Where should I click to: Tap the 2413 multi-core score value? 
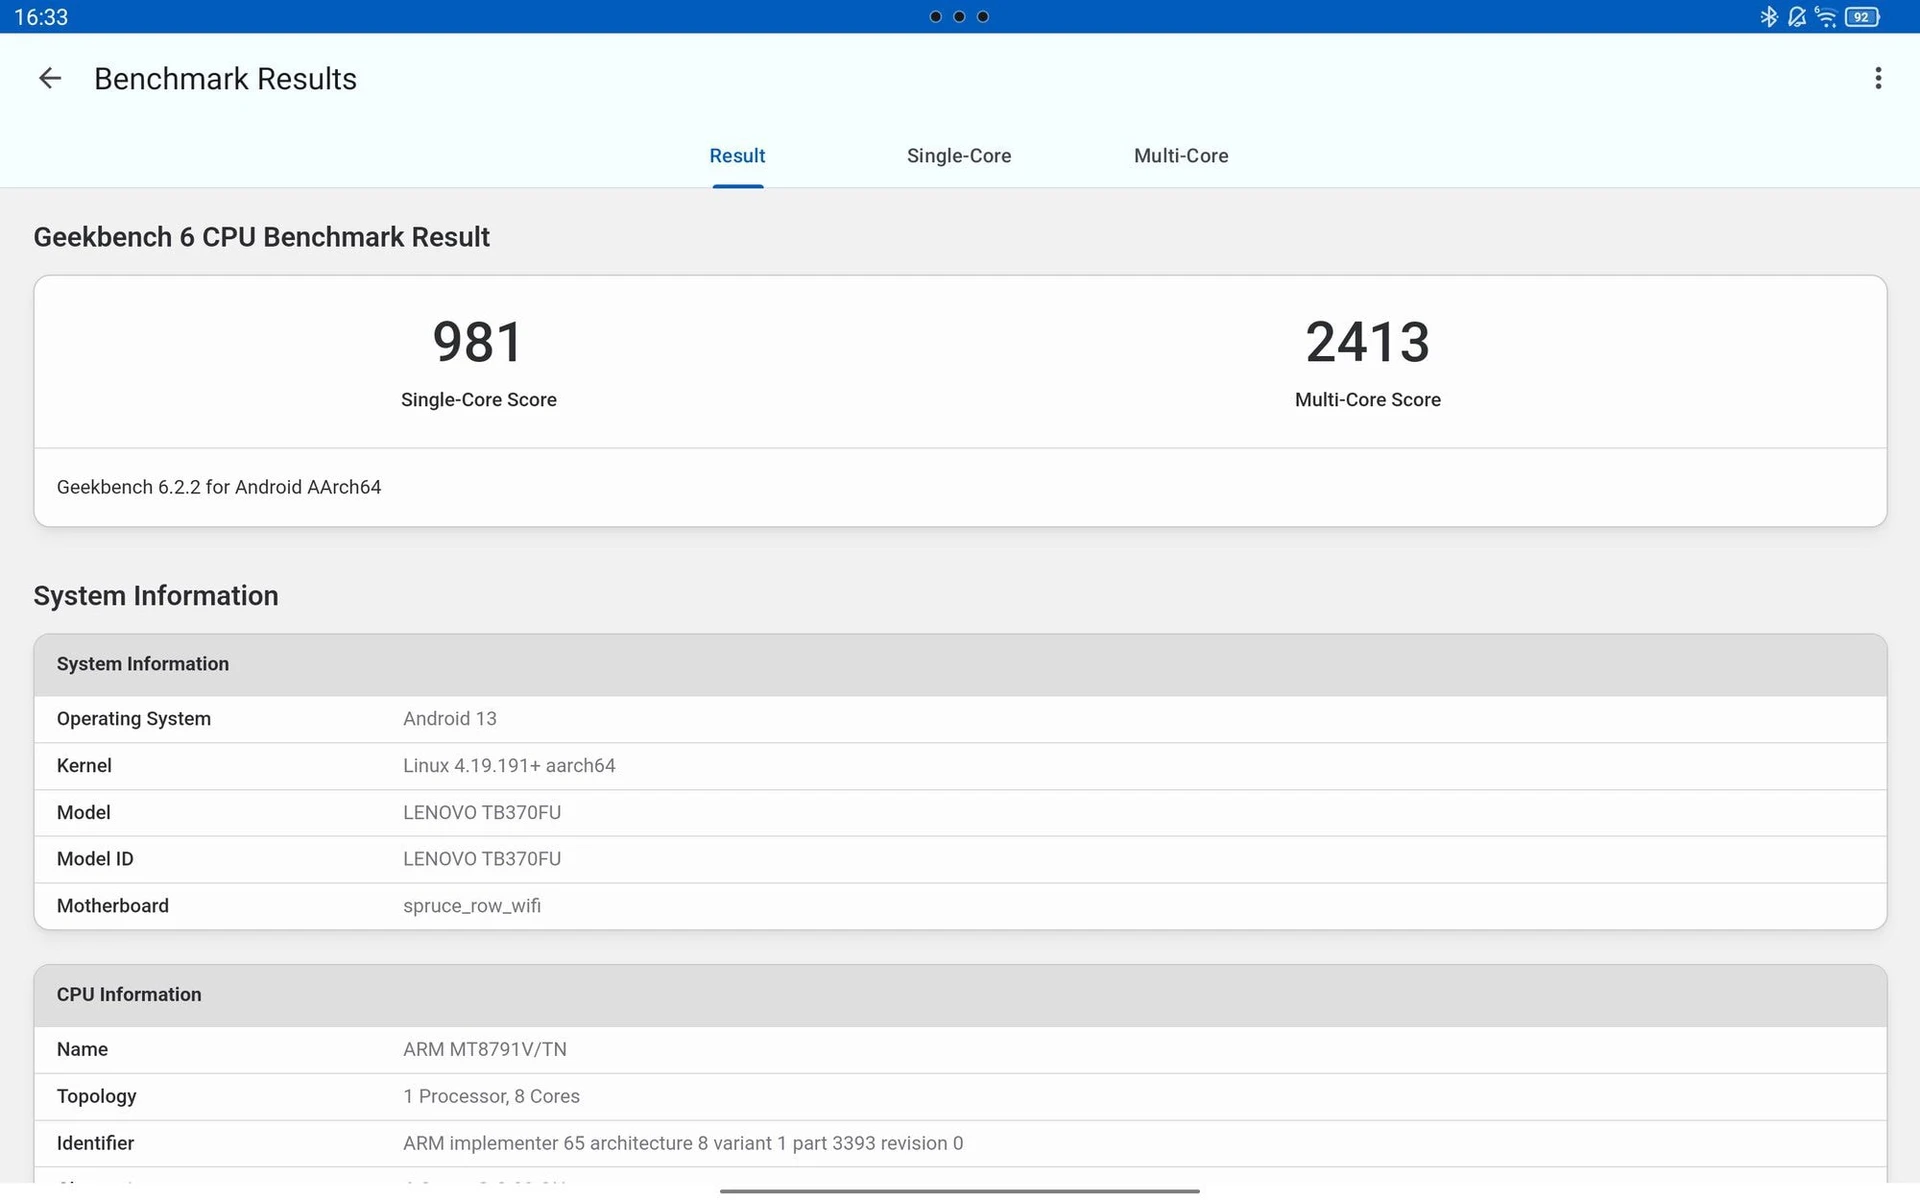(1367, 342)
